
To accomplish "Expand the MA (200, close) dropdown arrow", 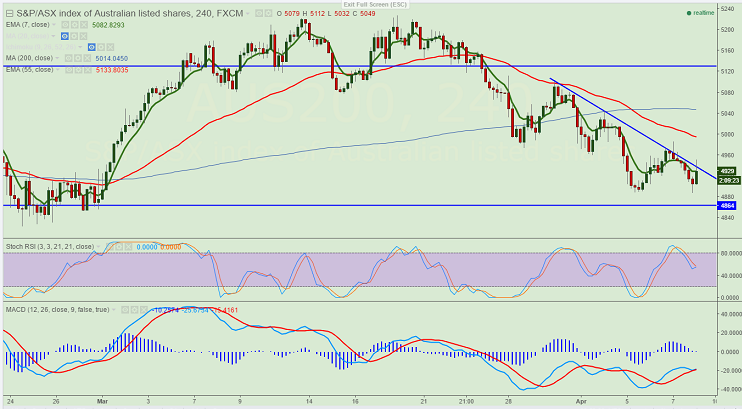I will coord(57,58).
